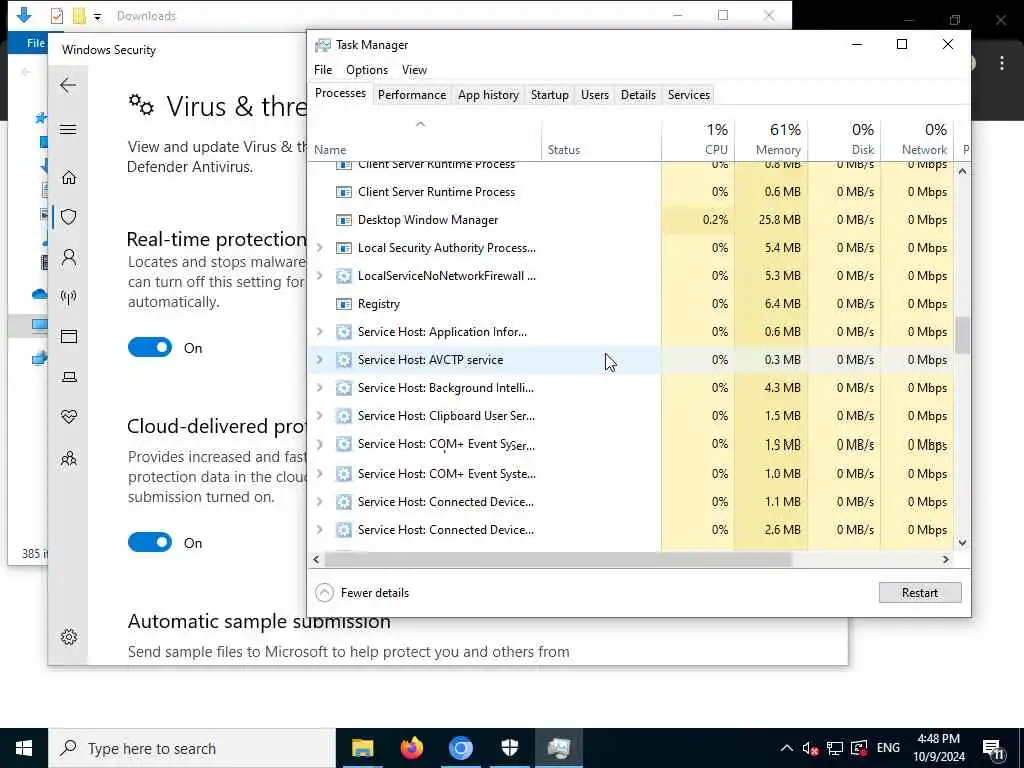Select the Registry process row
The image size is (1024, 768).
(631, 304)
